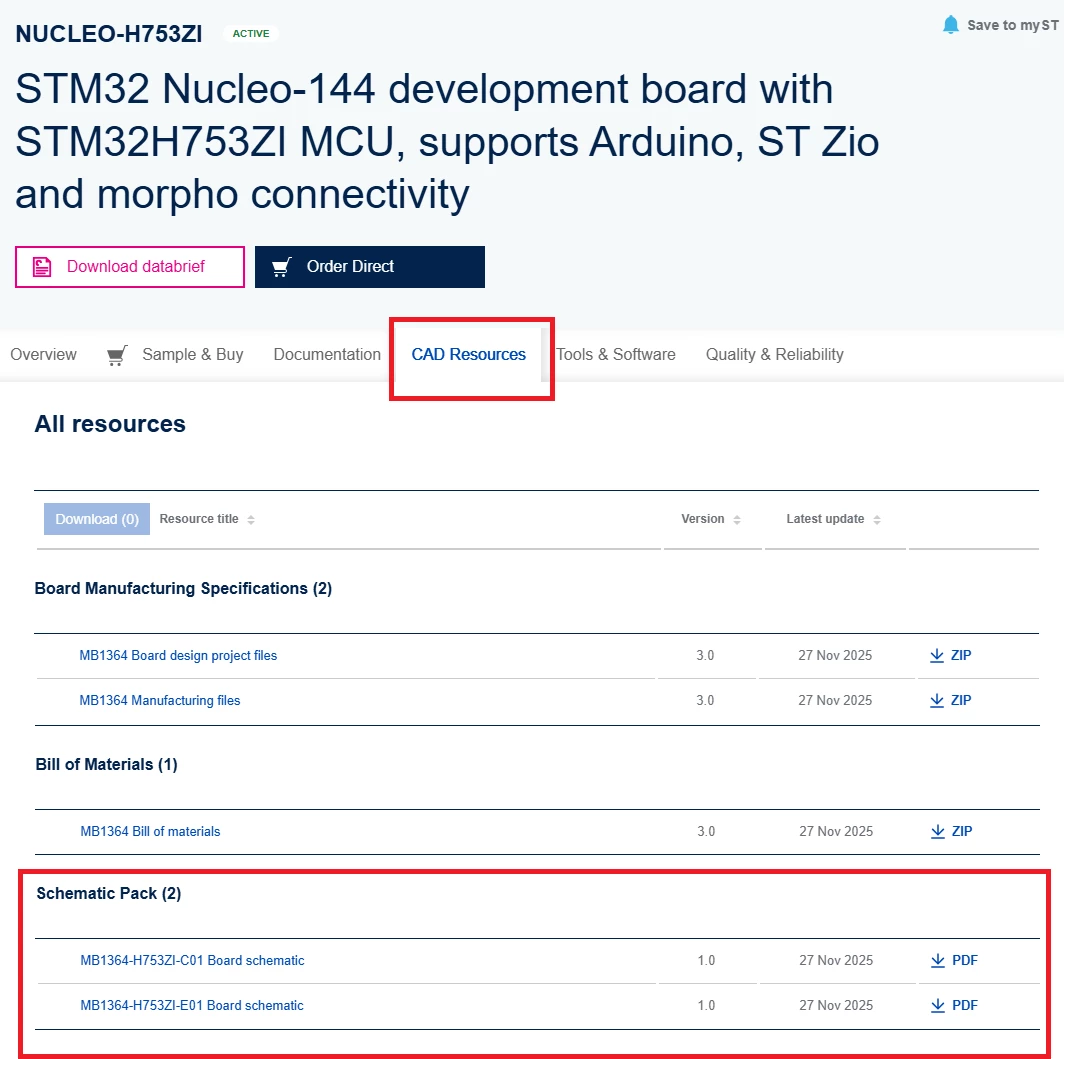Open the Overview tab
1070x1074 pixels.
(43, 355)
